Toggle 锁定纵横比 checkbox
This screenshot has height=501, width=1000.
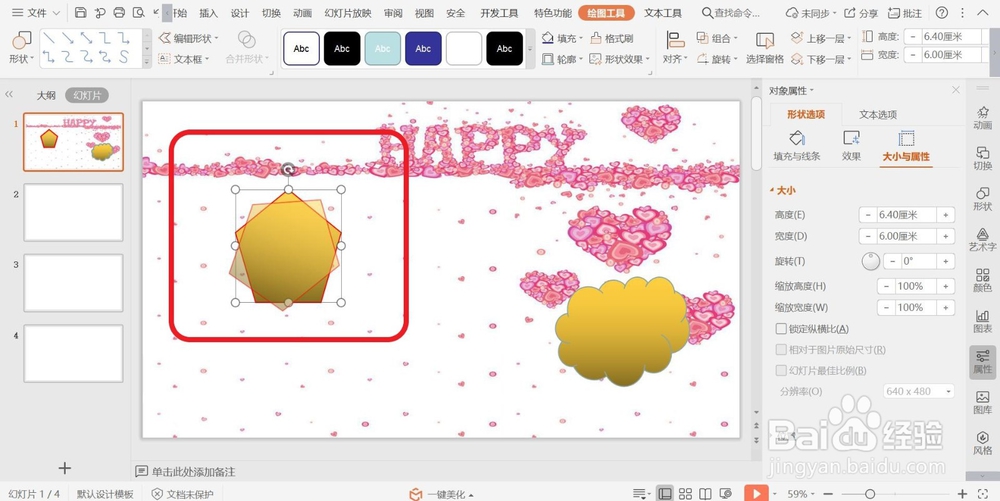pyautogui.click(x=781, y=329)
